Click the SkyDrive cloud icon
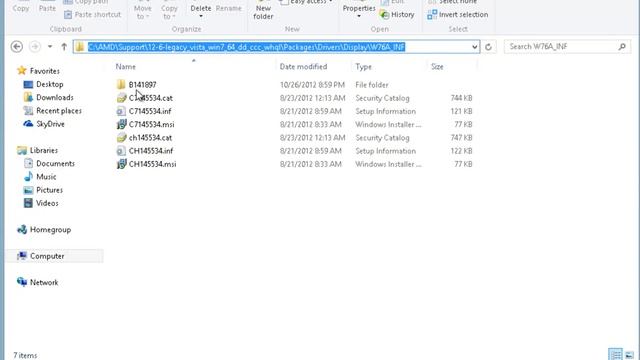640x360 pixels. [28, 124]
